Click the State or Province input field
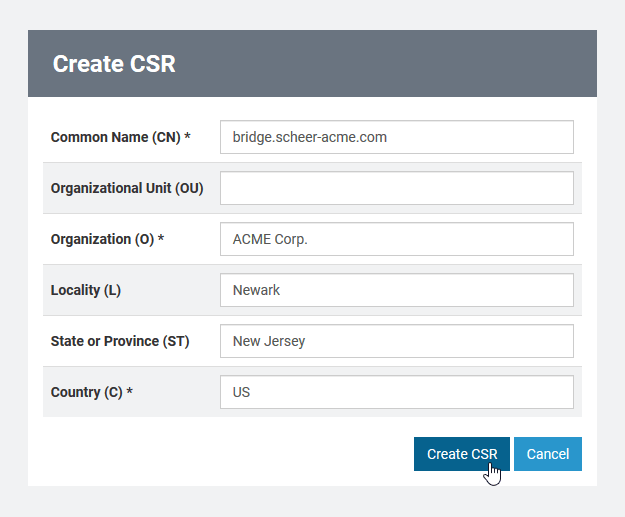 click(396, 341)
